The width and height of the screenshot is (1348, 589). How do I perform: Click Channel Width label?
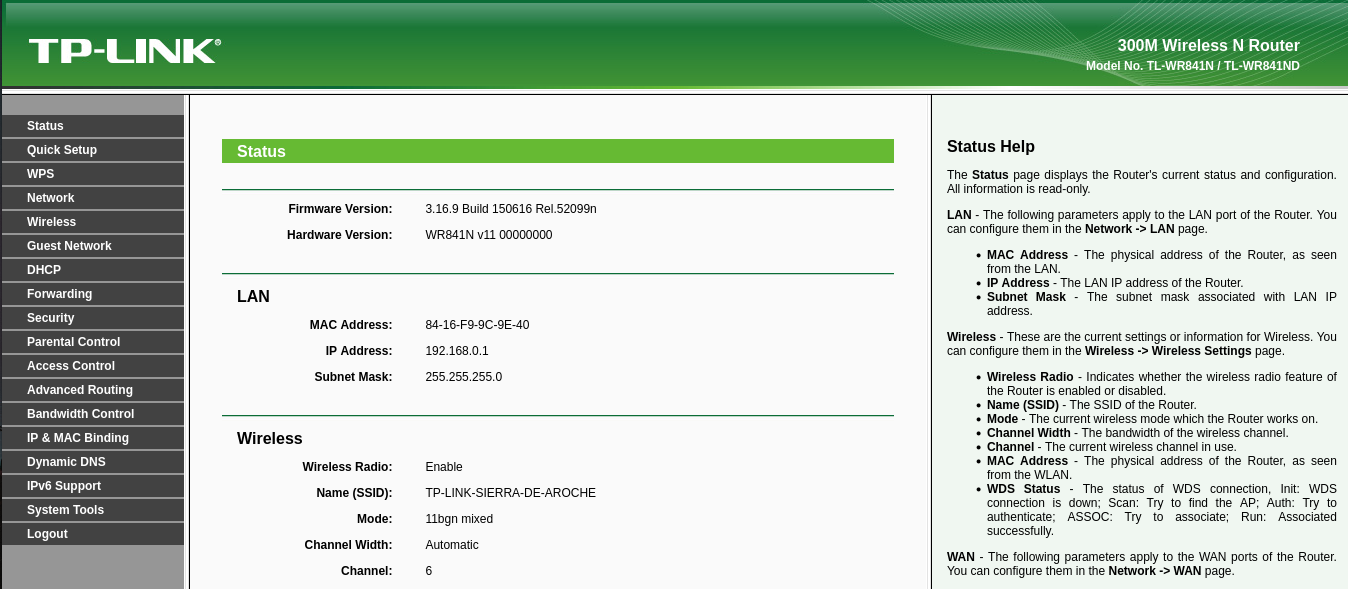coord(349,545)
